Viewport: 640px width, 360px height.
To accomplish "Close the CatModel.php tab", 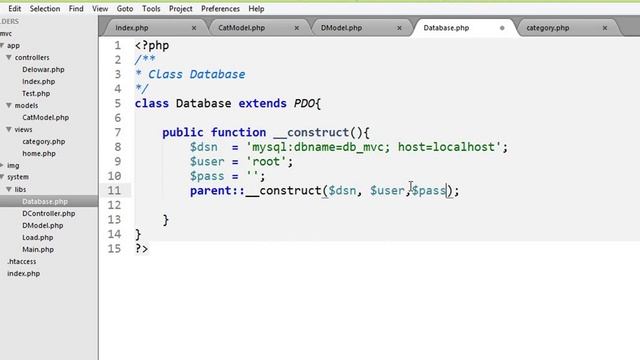I will coord(297,28).
